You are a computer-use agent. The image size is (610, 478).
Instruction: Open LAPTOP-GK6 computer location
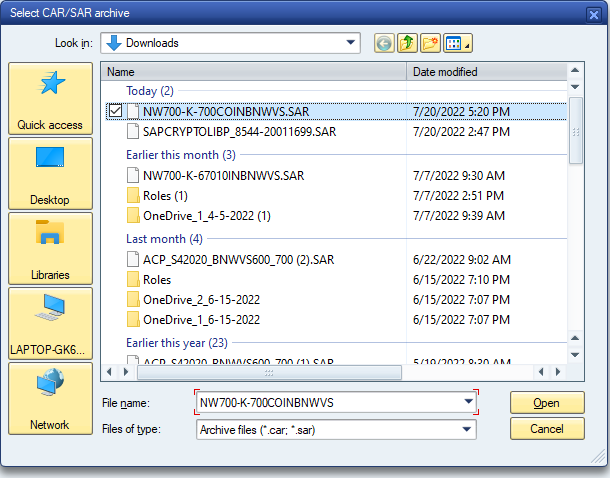click(49, 323)
